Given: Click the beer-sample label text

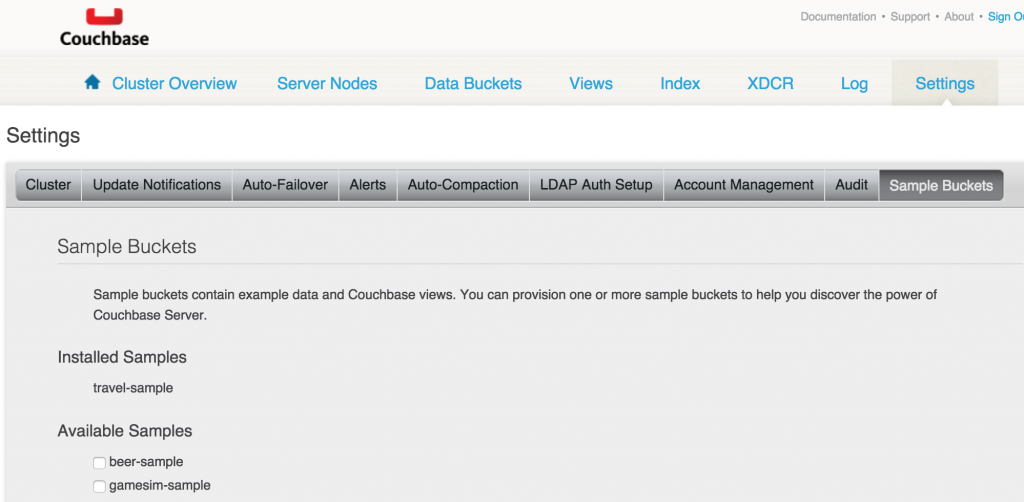Looking at the screenshot, I should pyautogui.click(x=146, y=462).
